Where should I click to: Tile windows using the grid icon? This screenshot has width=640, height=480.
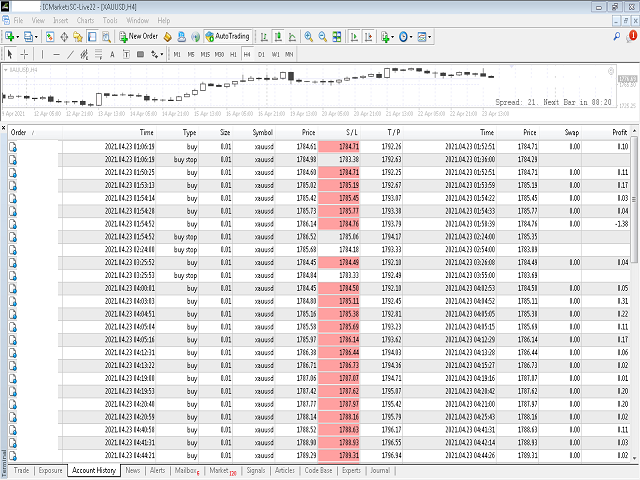pos(337,37)
